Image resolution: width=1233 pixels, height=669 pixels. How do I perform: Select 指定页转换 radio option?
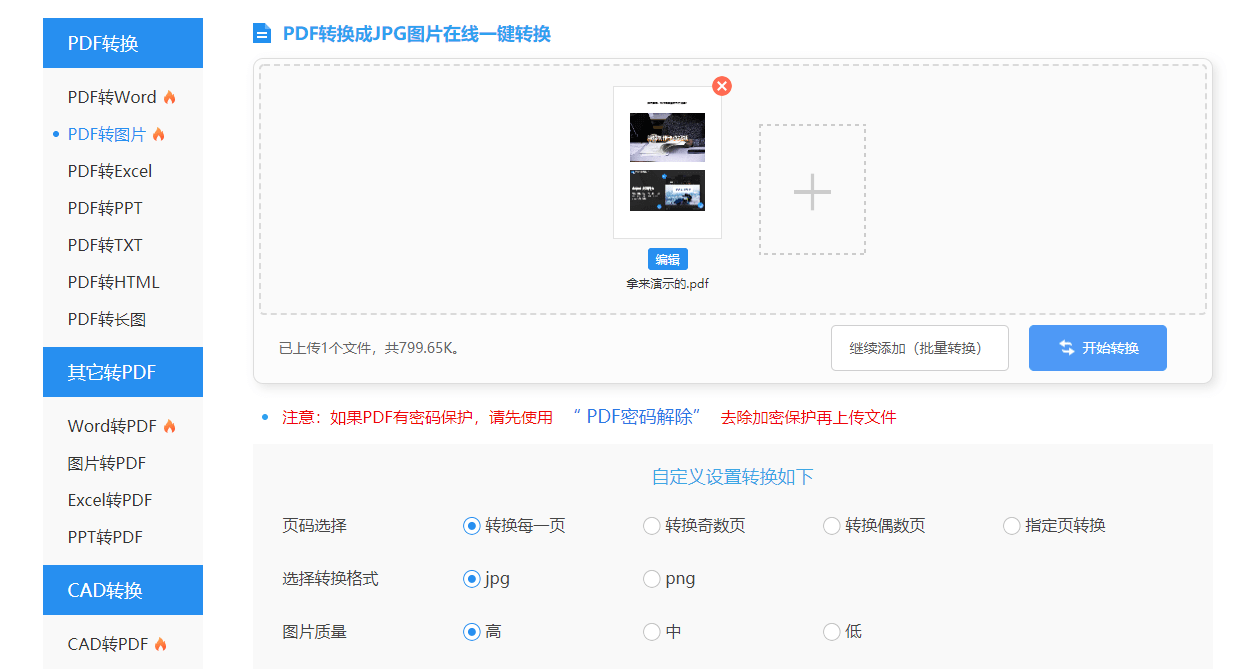pyautogui.click(x=1011, y=525)
